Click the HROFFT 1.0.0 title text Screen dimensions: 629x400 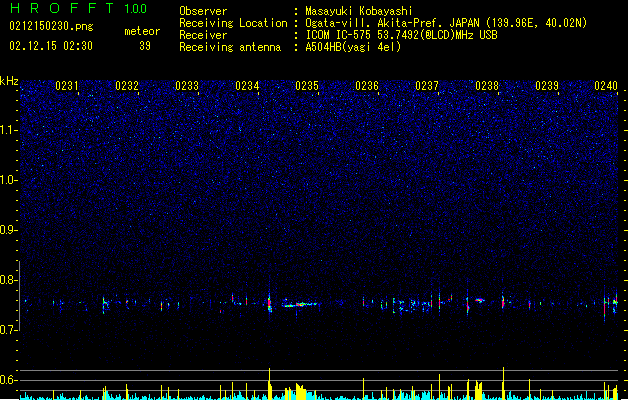pos(78,8)
